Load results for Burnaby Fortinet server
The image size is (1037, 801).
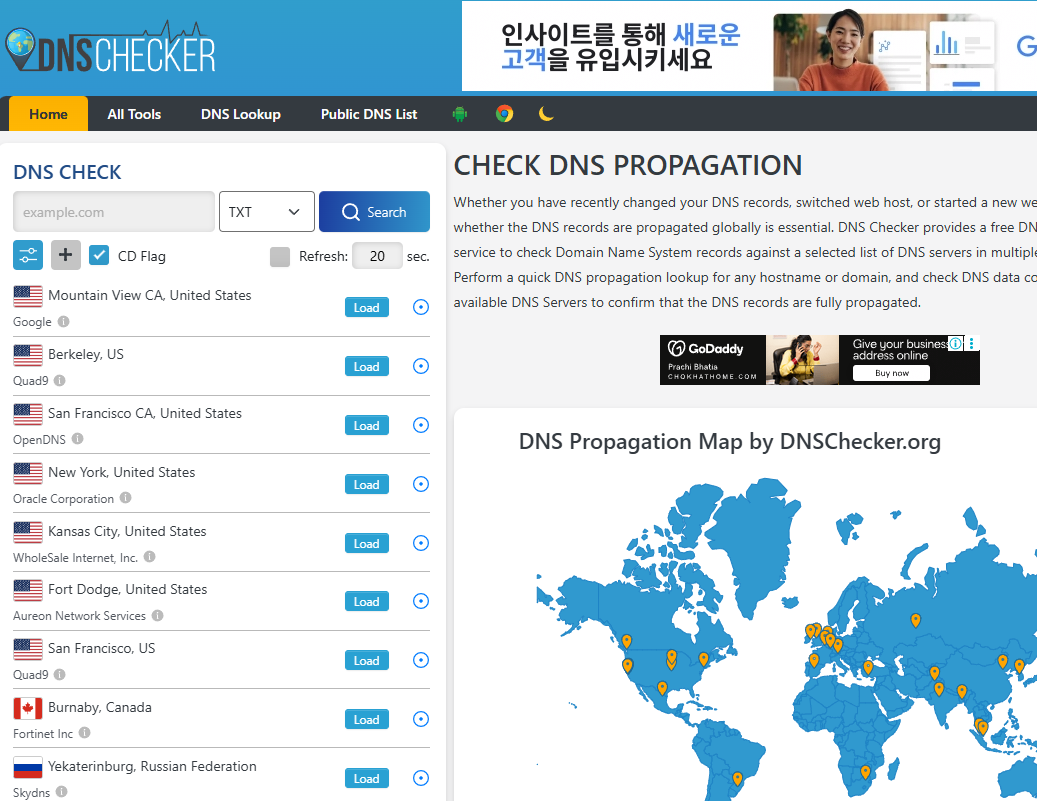(366, 719)
